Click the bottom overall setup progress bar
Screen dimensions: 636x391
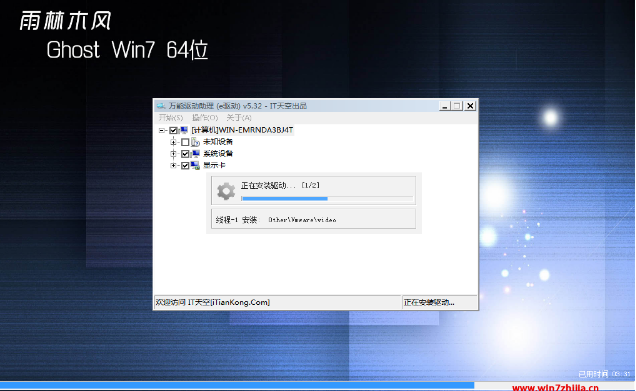pos(318,385)
